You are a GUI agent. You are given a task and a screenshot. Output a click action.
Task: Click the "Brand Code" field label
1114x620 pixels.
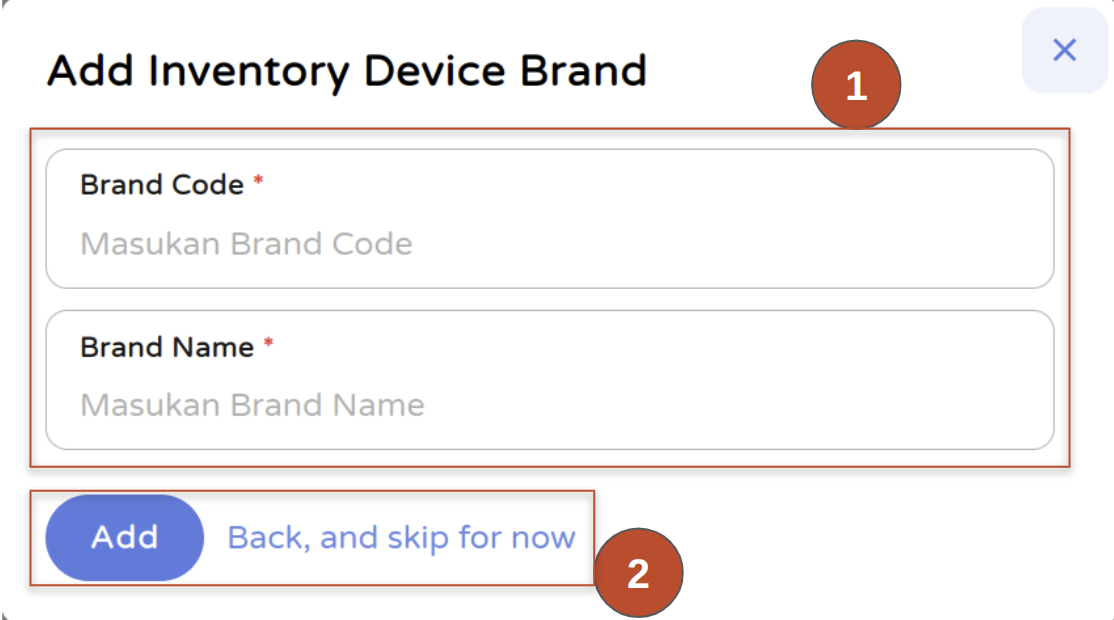pos(162,185)
